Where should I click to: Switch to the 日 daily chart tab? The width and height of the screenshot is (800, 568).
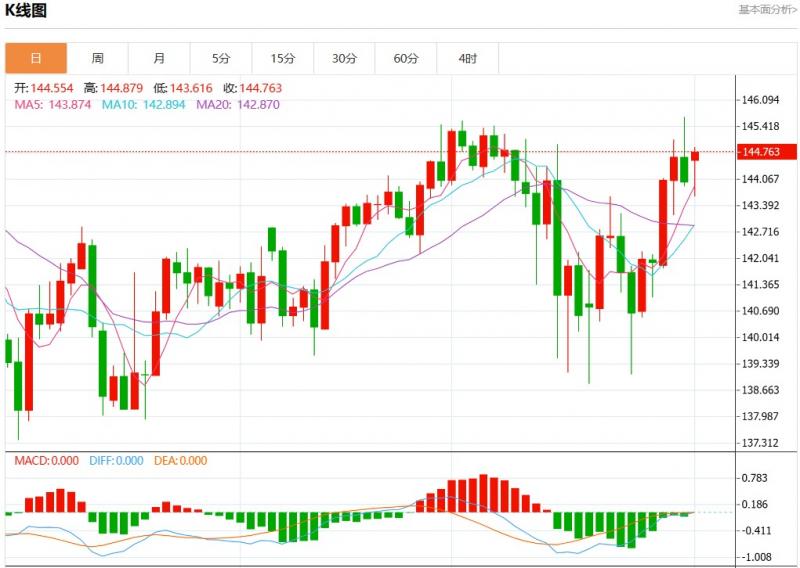pos(36,59)
